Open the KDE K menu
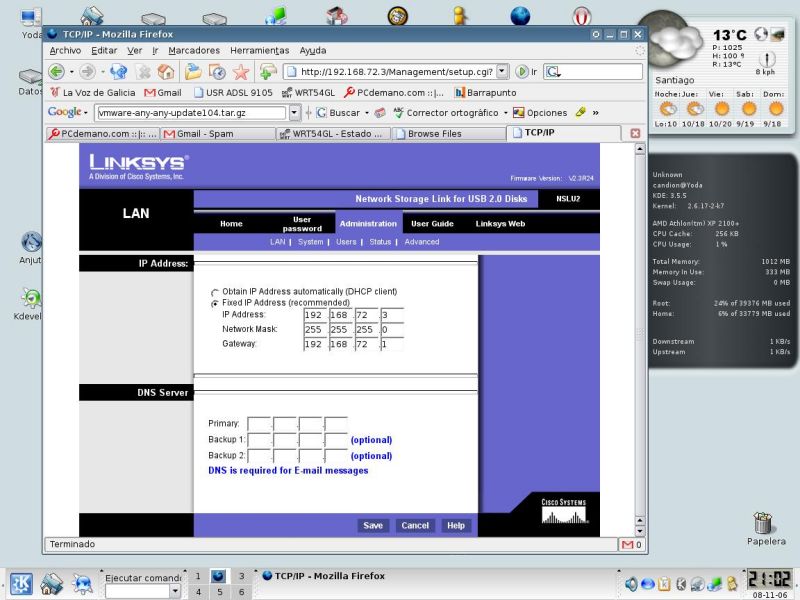This screenshot has height=600, width=800. [x=21, y=584]
